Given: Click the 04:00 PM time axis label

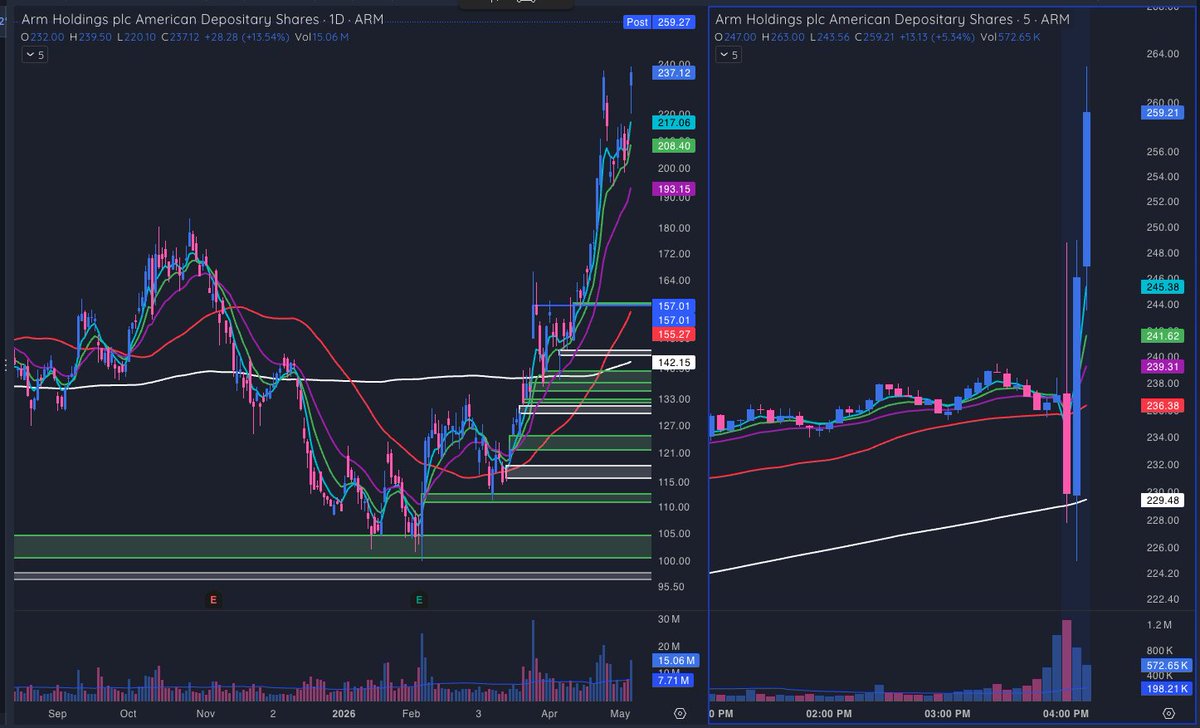Looking at the screenshot, I should coord(1066,715).
